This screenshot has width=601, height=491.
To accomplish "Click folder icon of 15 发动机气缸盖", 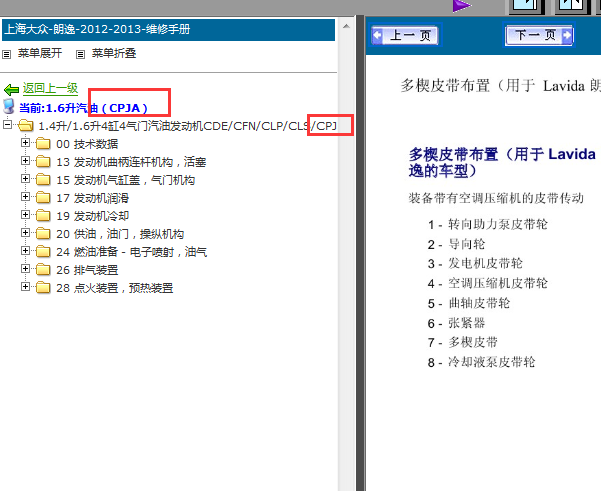I will tap(43, 179).
